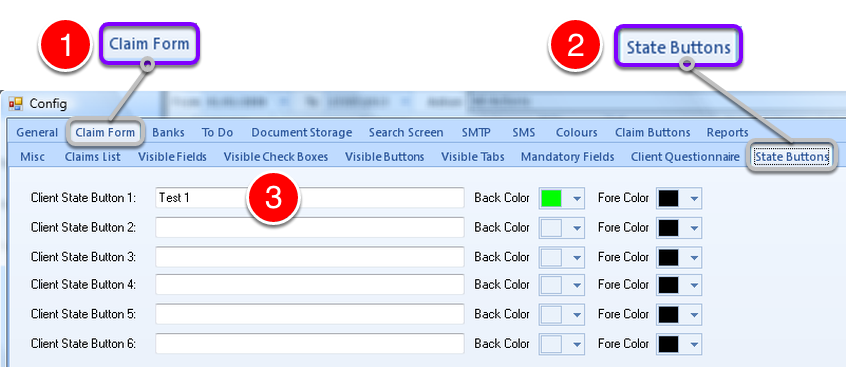Open the General tab
The image size is (846, 370).
coord(37,133)
